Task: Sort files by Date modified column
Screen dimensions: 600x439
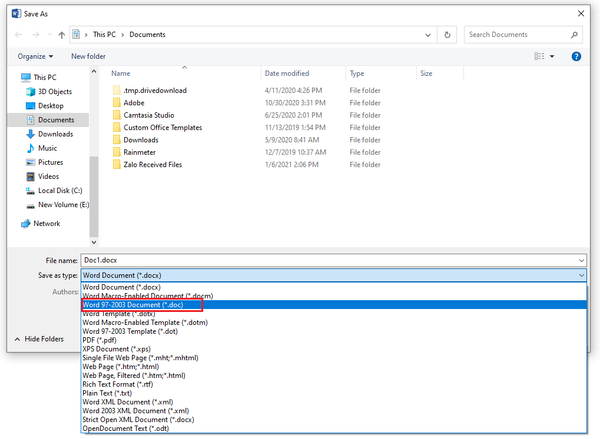Action: (x=287, y=74)
